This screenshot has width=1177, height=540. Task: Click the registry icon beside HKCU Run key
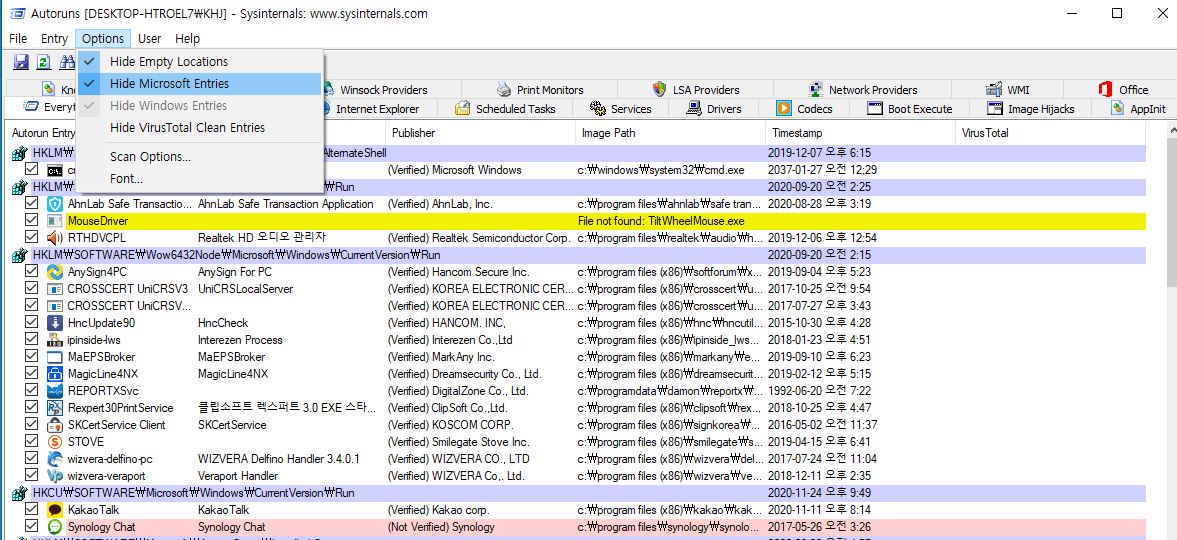19,493
